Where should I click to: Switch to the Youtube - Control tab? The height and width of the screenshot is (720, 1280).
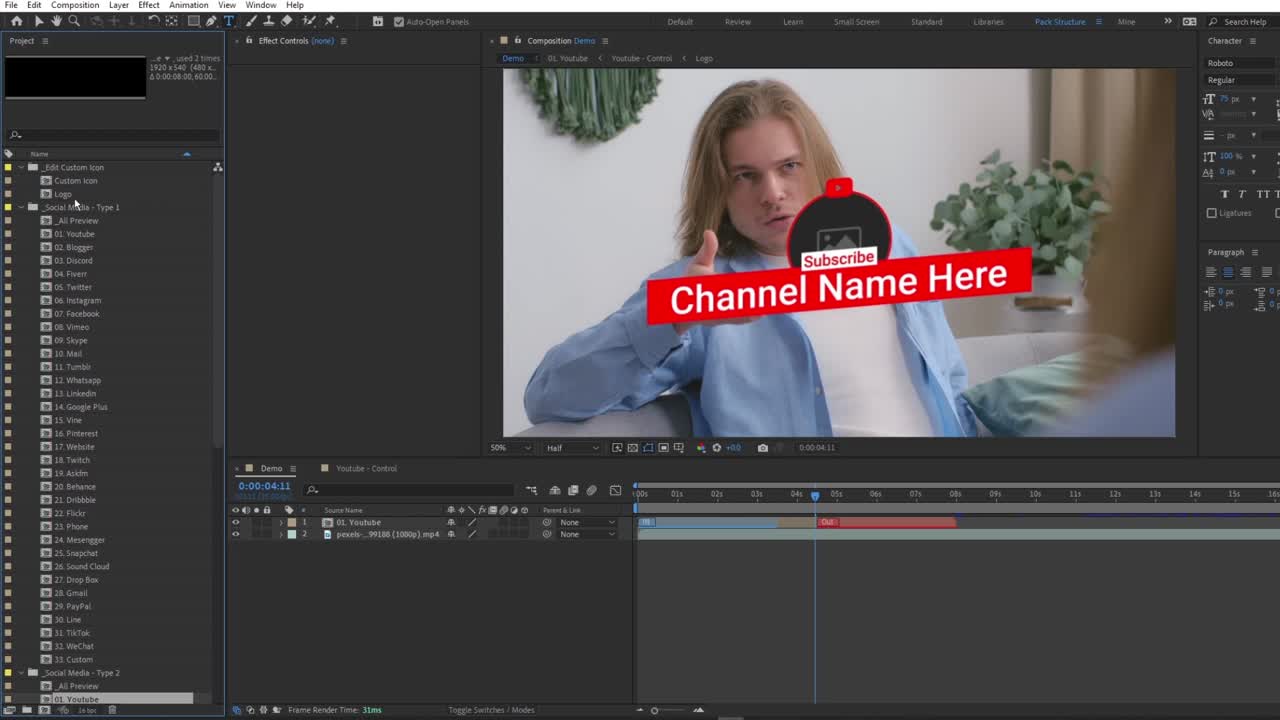(368, 467)
